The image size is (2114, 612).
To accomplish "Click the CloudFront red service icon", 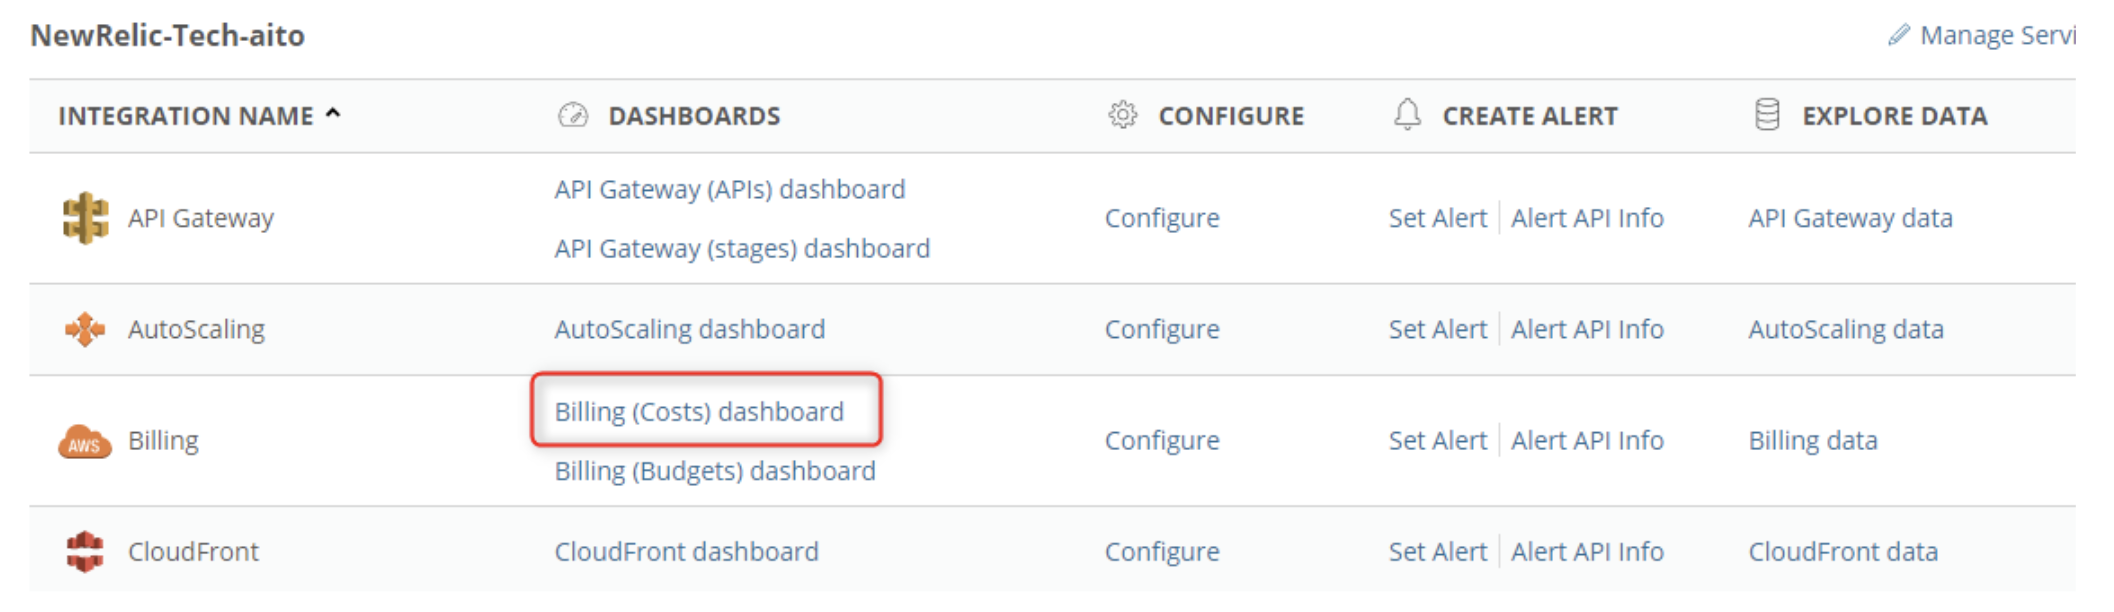I will [x=85, y=552].
